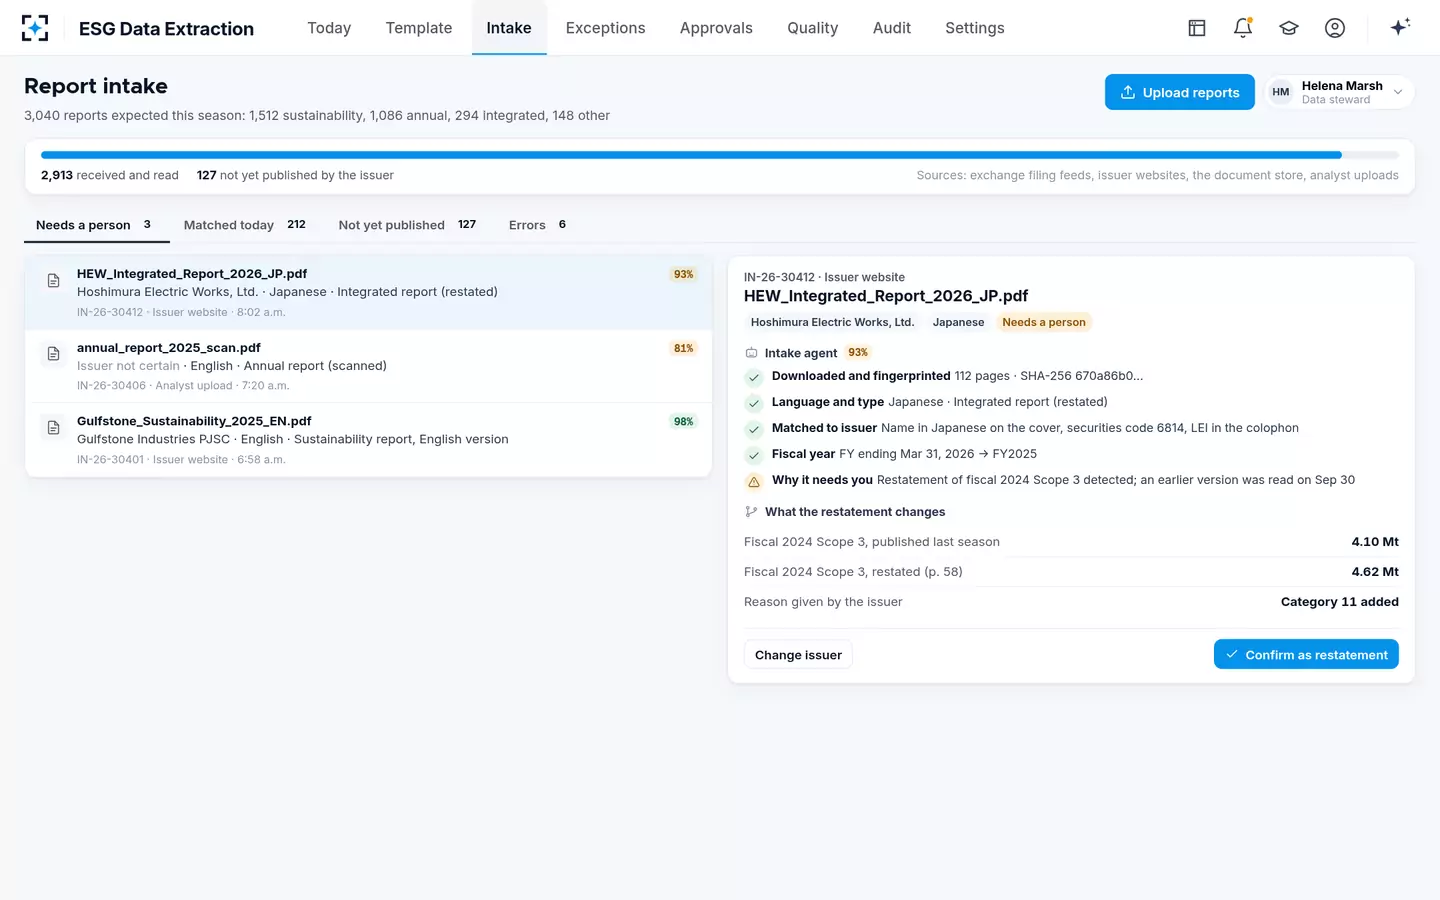The height and width of the screenshot is (900, 1440).
Task: Switch to the Exceptions tab
Action: (605, 28)
